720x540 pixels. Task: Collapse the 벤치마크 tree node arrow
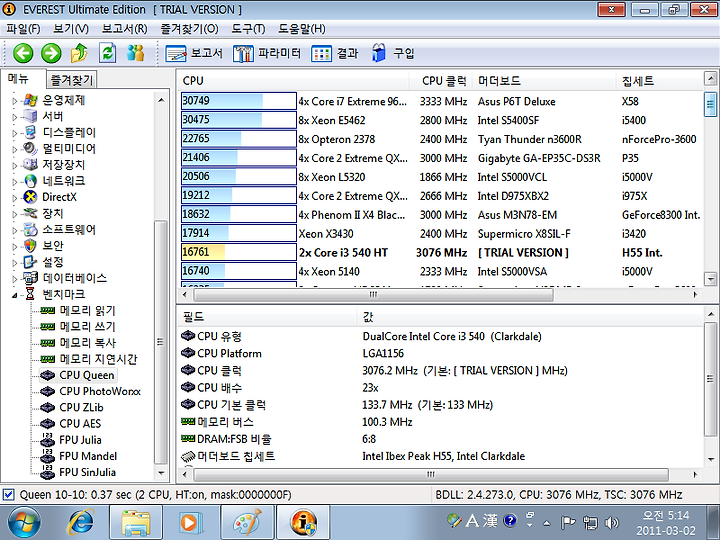[15, 295]
